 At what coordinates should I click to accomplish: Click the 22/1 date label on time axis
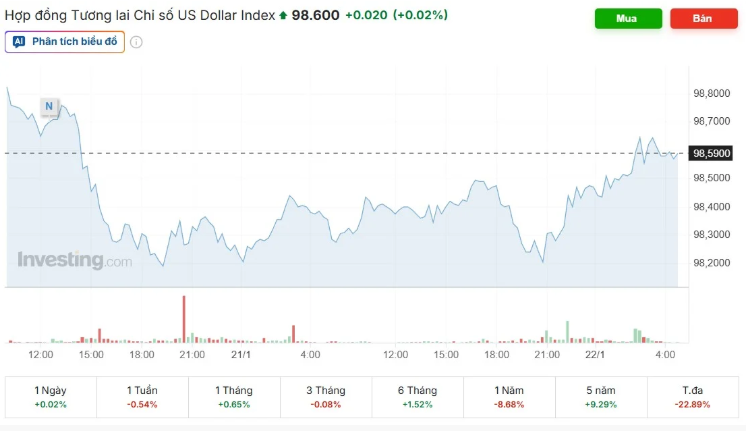pyautogui.click(x=593, y=354)
